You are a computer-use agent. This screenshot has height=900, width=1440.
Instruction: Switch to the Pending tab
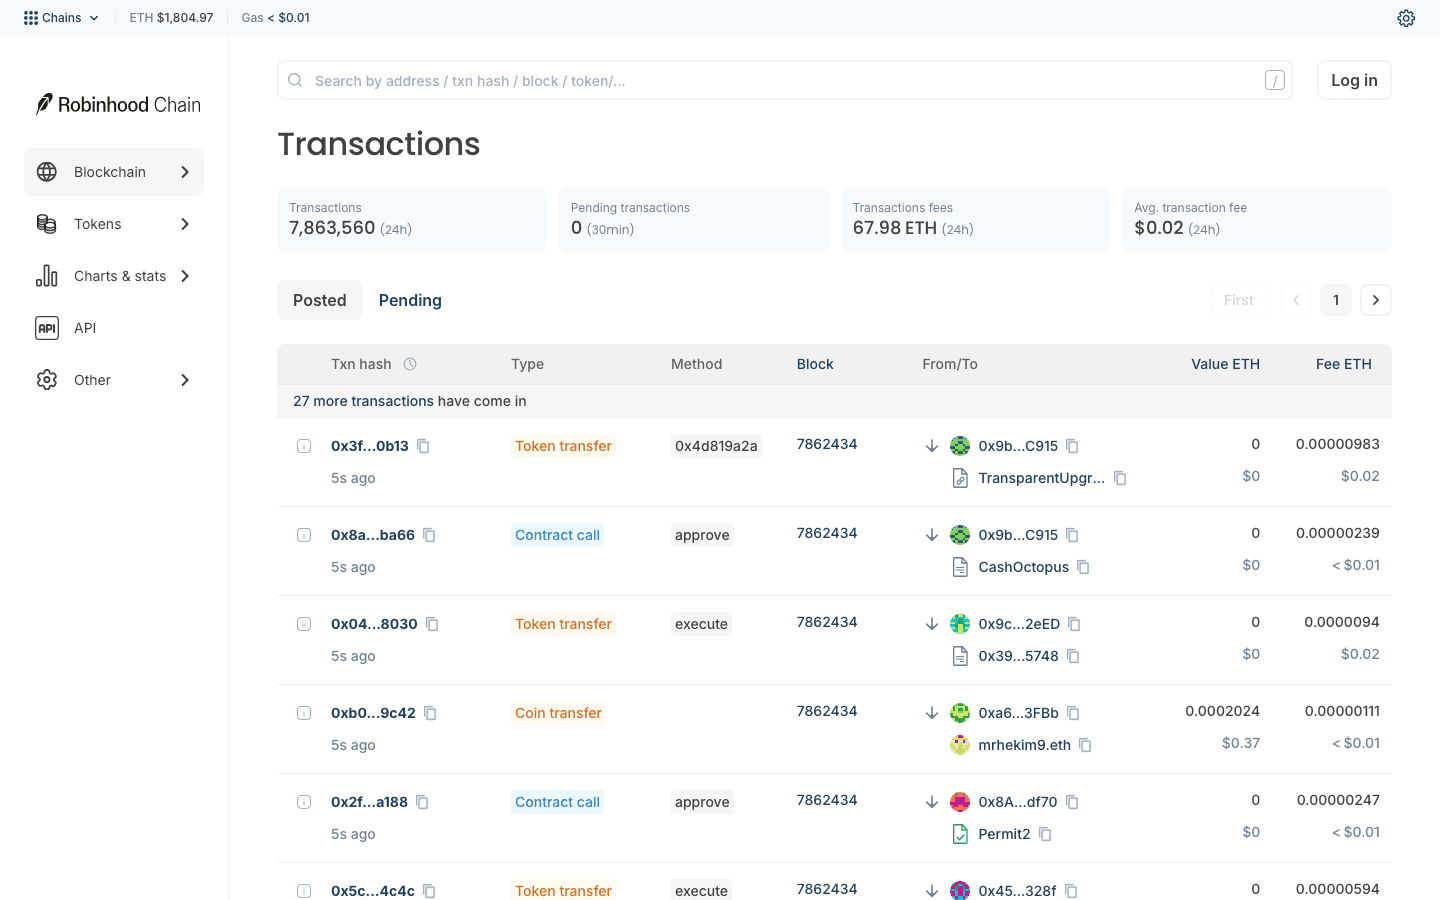point(410,300)
